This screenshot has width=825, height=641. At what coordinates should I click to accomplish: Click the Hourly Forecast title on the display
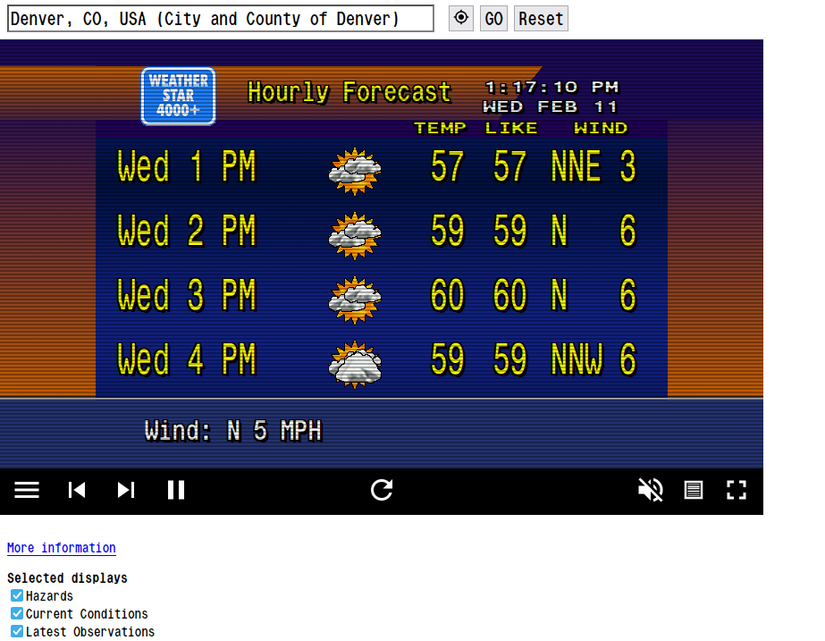tap(348, 91)
